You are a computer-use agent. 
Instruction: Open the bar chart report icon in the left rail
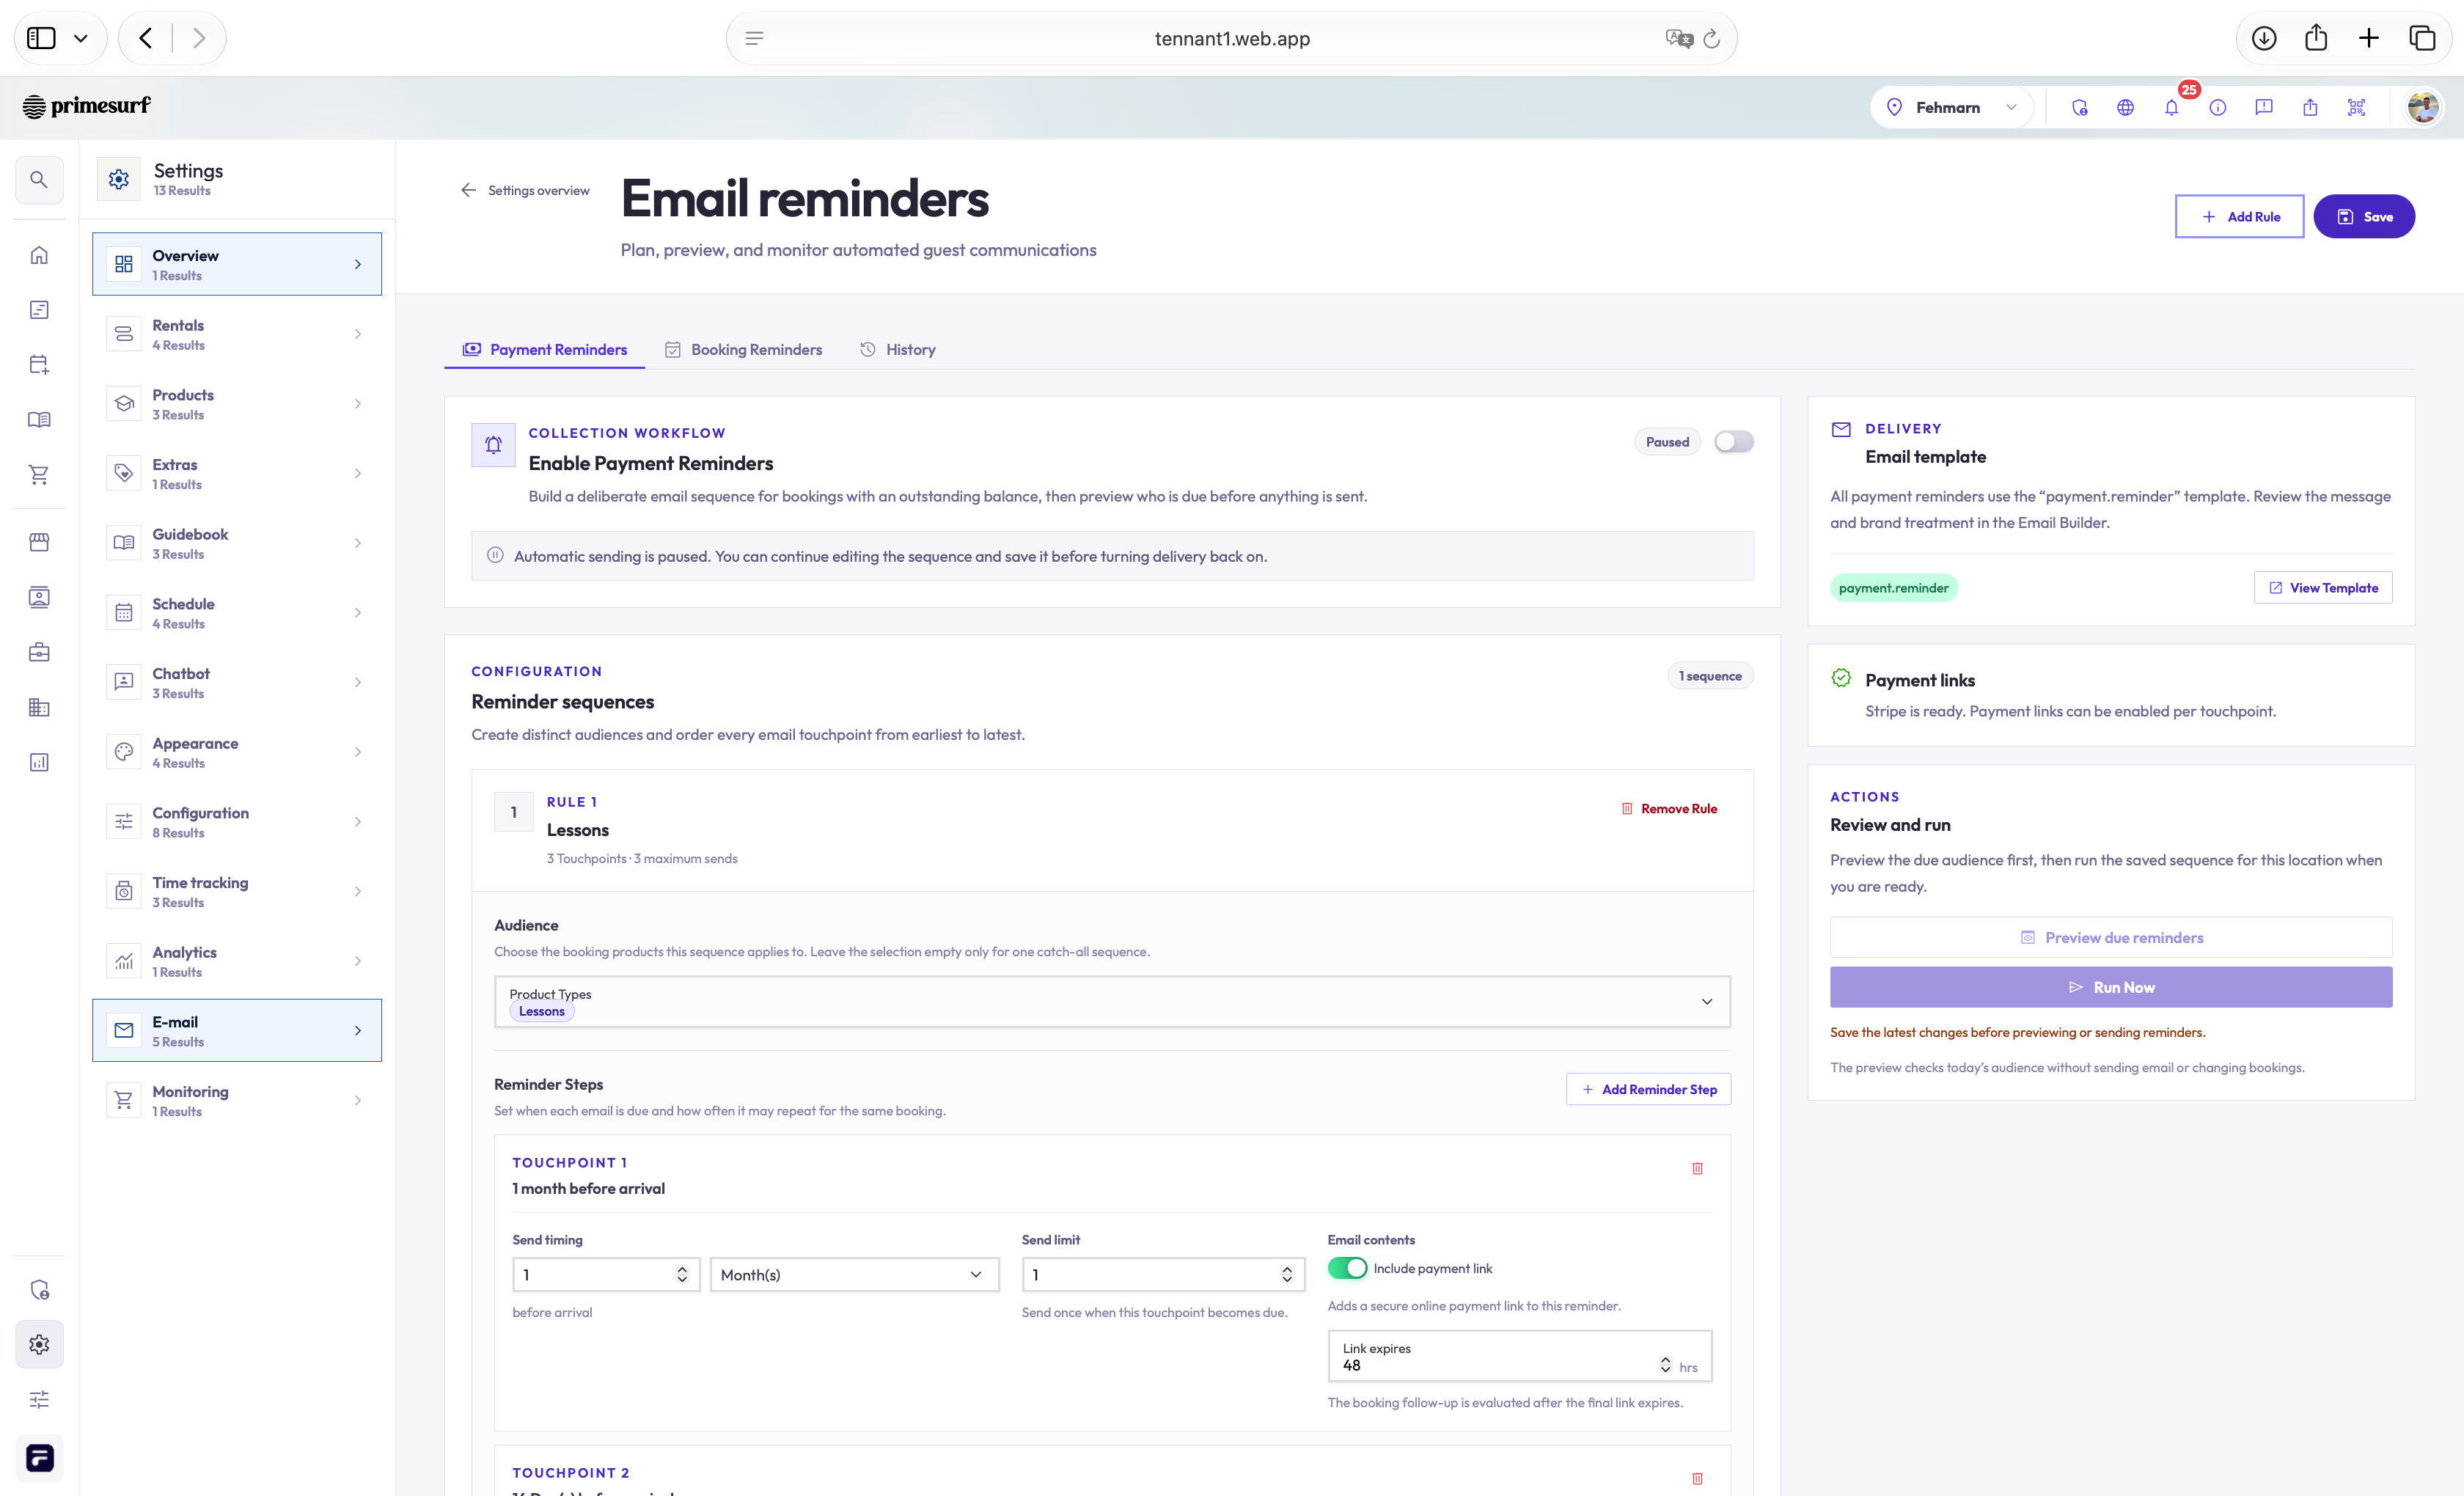[39, 762]
